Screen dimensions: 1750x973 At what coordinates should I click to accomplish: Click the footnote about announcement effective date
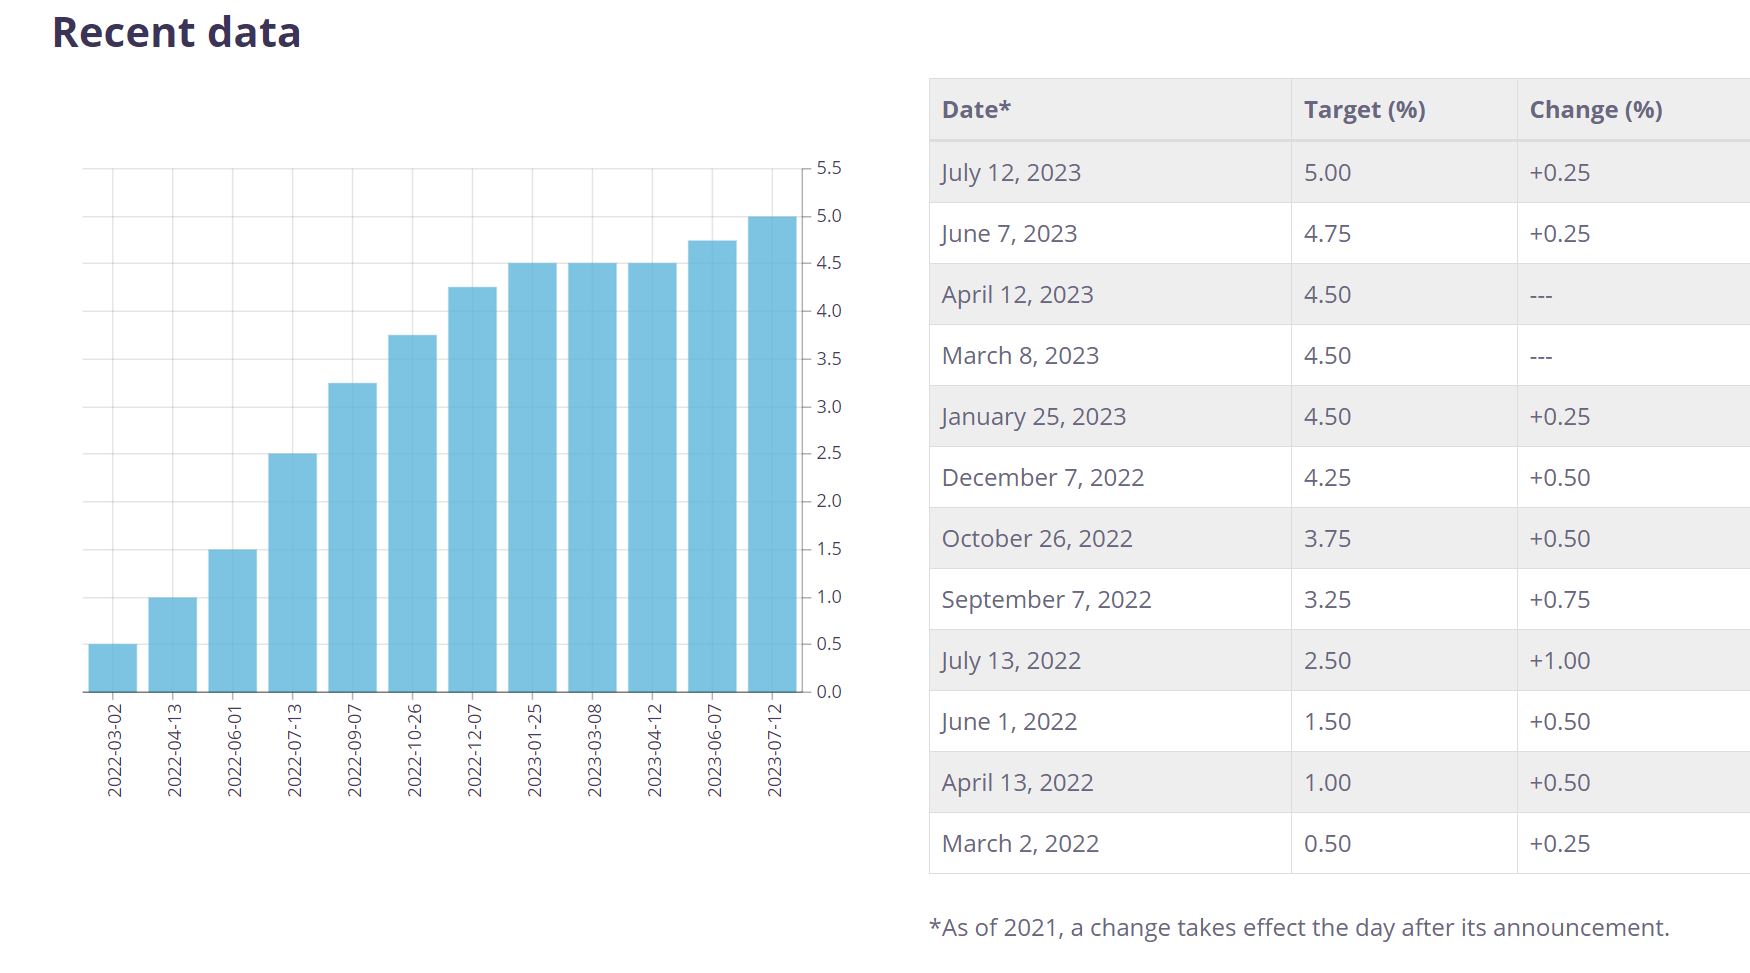click(x=1299, y=928)
